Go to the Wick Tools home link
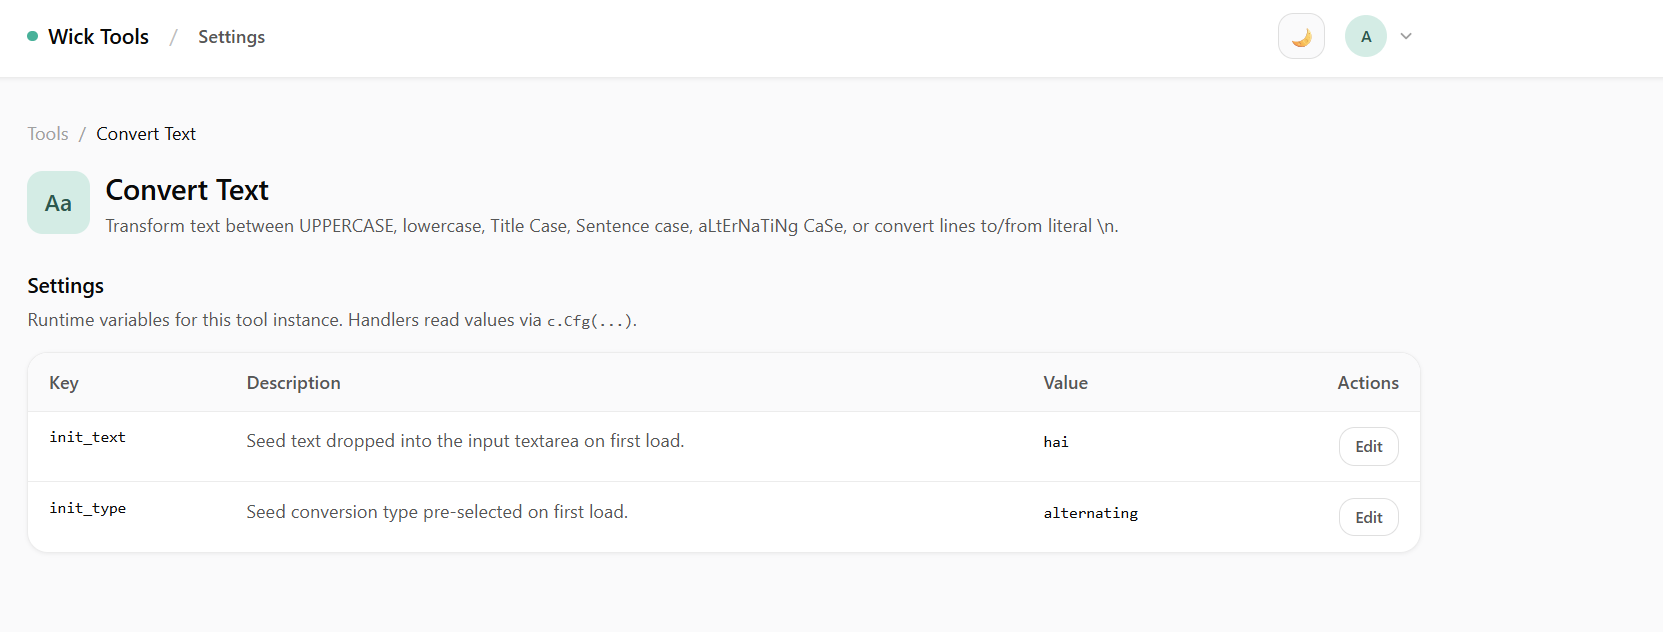 click(98, 37)
